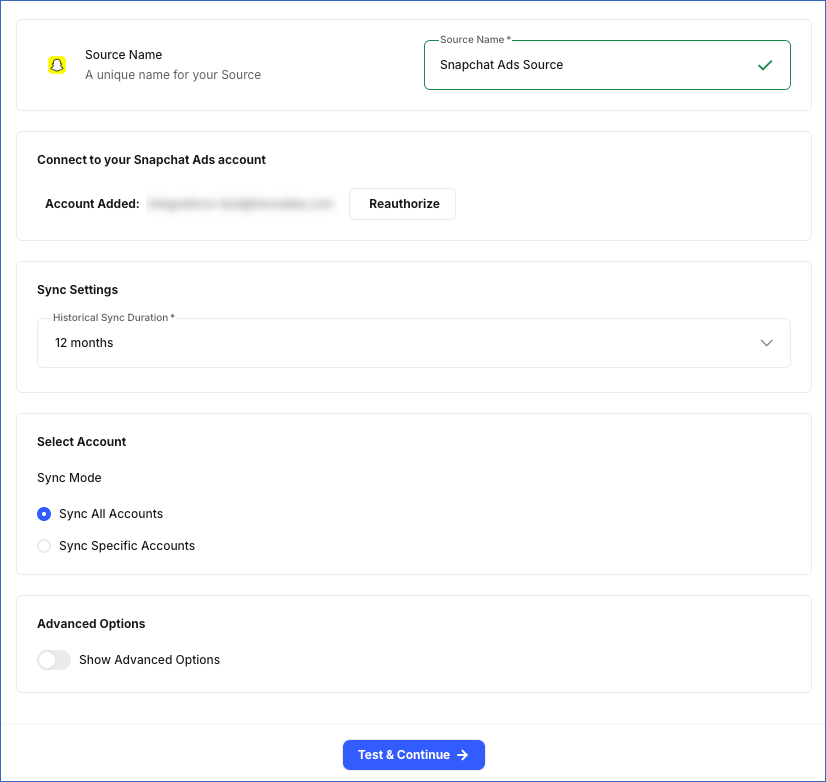Click the yellow Snapchat ghost logo icon
This screenshot has height=782, width=826.
click(x=57, y=65)
